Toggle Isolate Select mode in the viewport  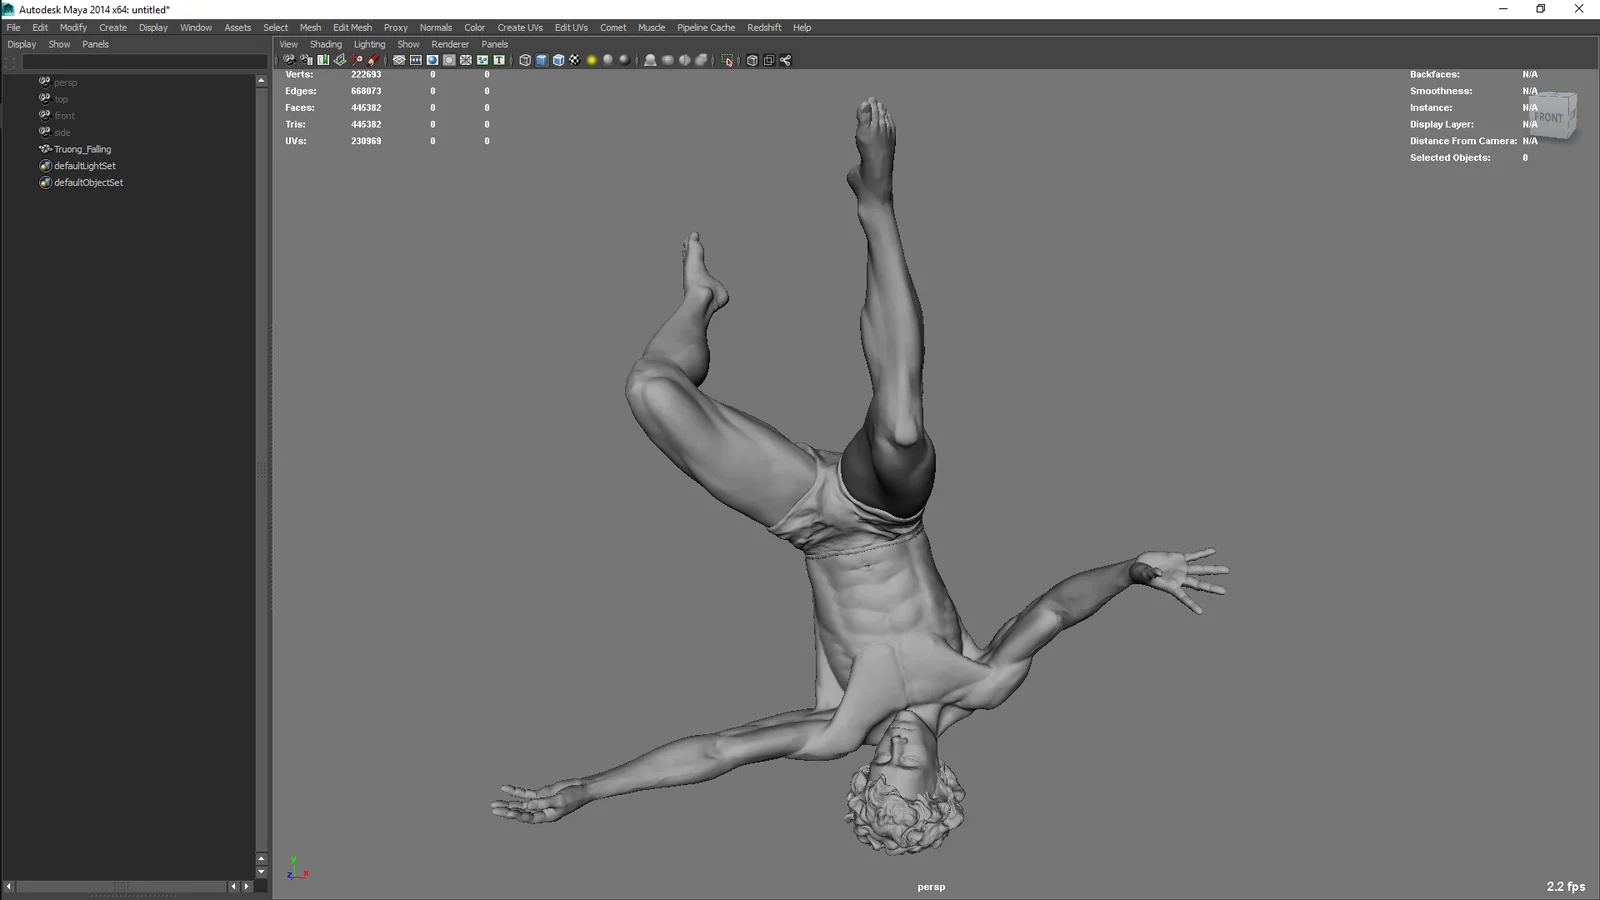pos(727,60)
